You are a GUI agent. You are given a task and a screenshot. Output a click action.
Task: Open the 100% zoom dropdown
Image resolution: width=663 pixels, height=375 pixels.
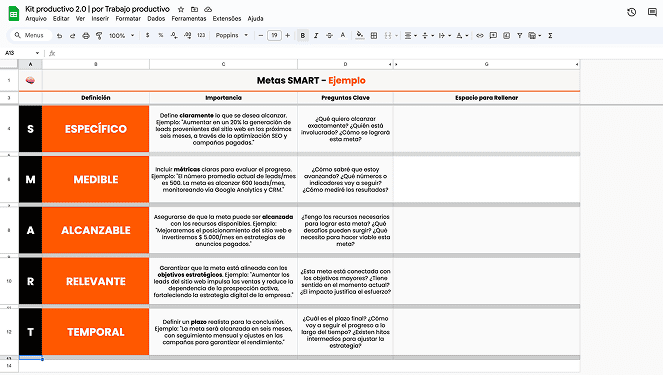point(122,36)
